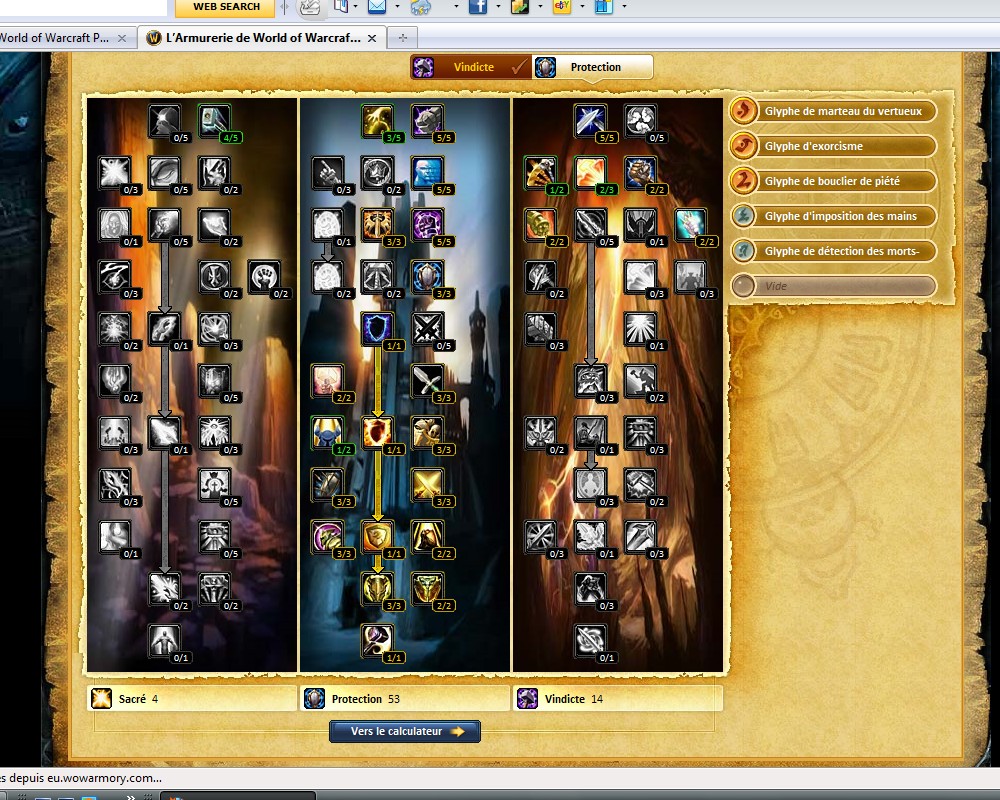Open Glyphe d'exorcisme
This screenshot has width=1000, height=800.
(x=833, y=146)
